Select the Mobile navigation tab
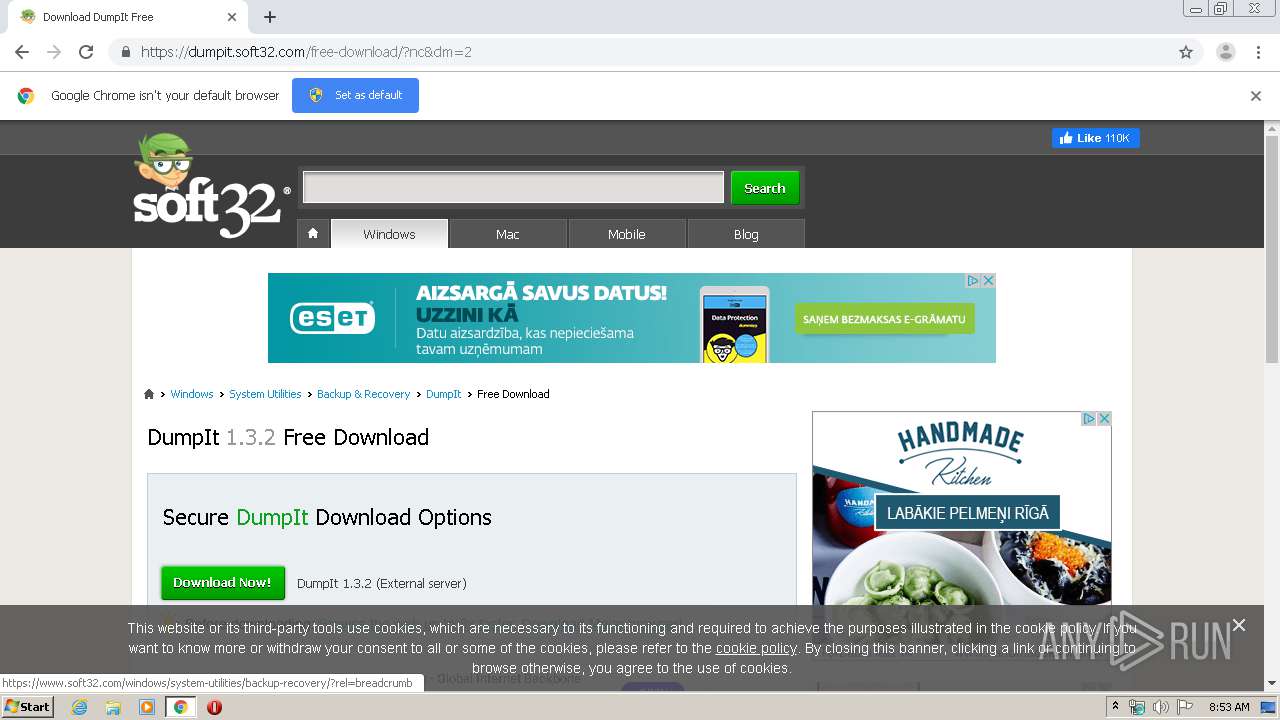The width and height of the screenshot is (1280, 720). click(627, 234)
